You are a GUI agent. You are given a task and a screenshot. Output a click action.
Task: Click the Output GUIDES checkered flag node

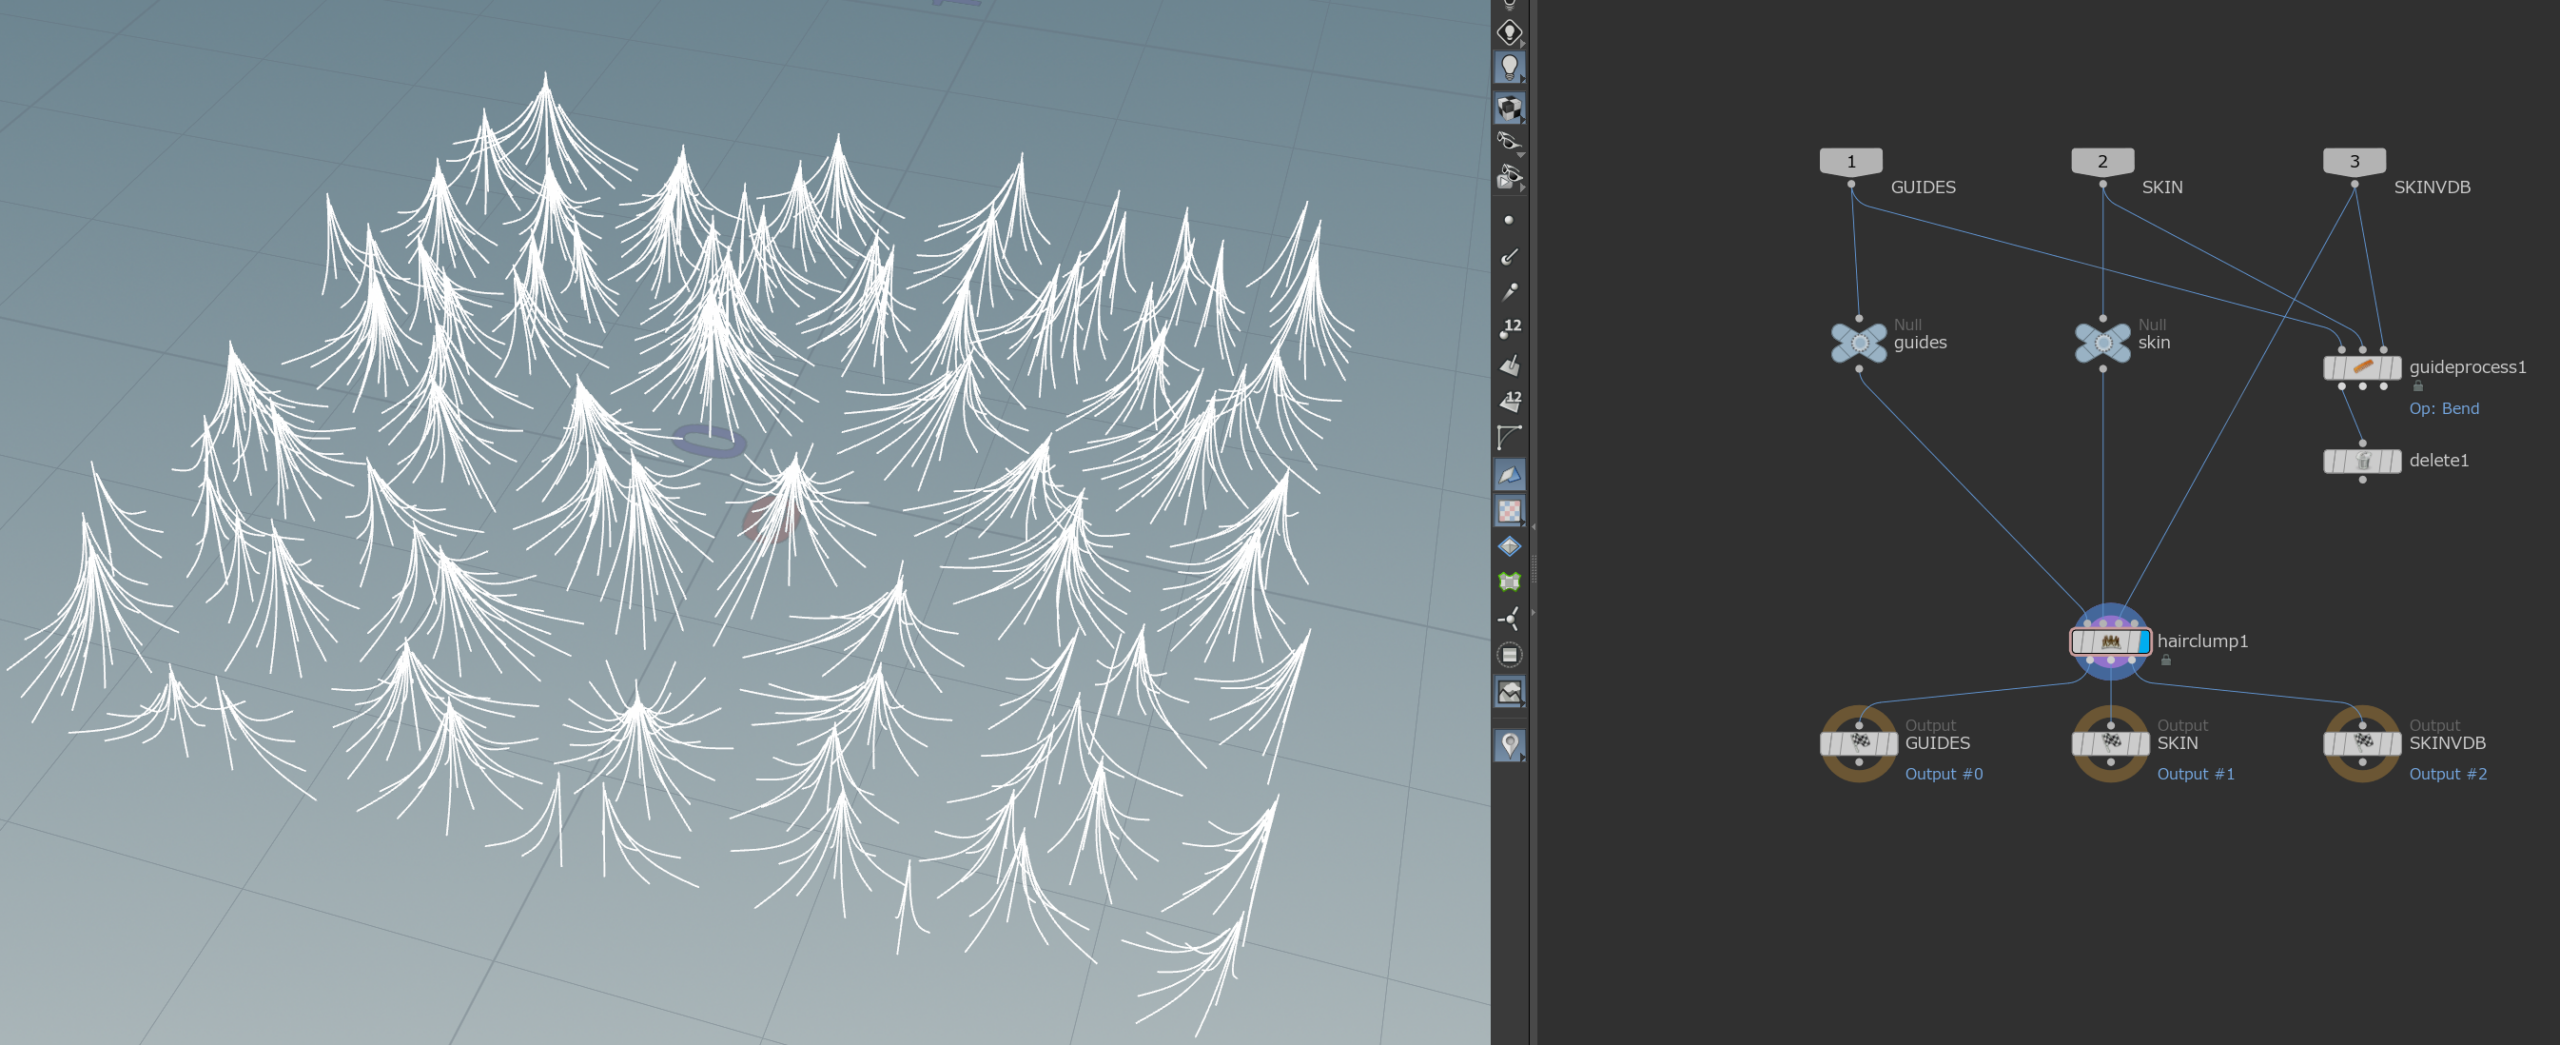pyautogui.click(x=1858, y=744)
